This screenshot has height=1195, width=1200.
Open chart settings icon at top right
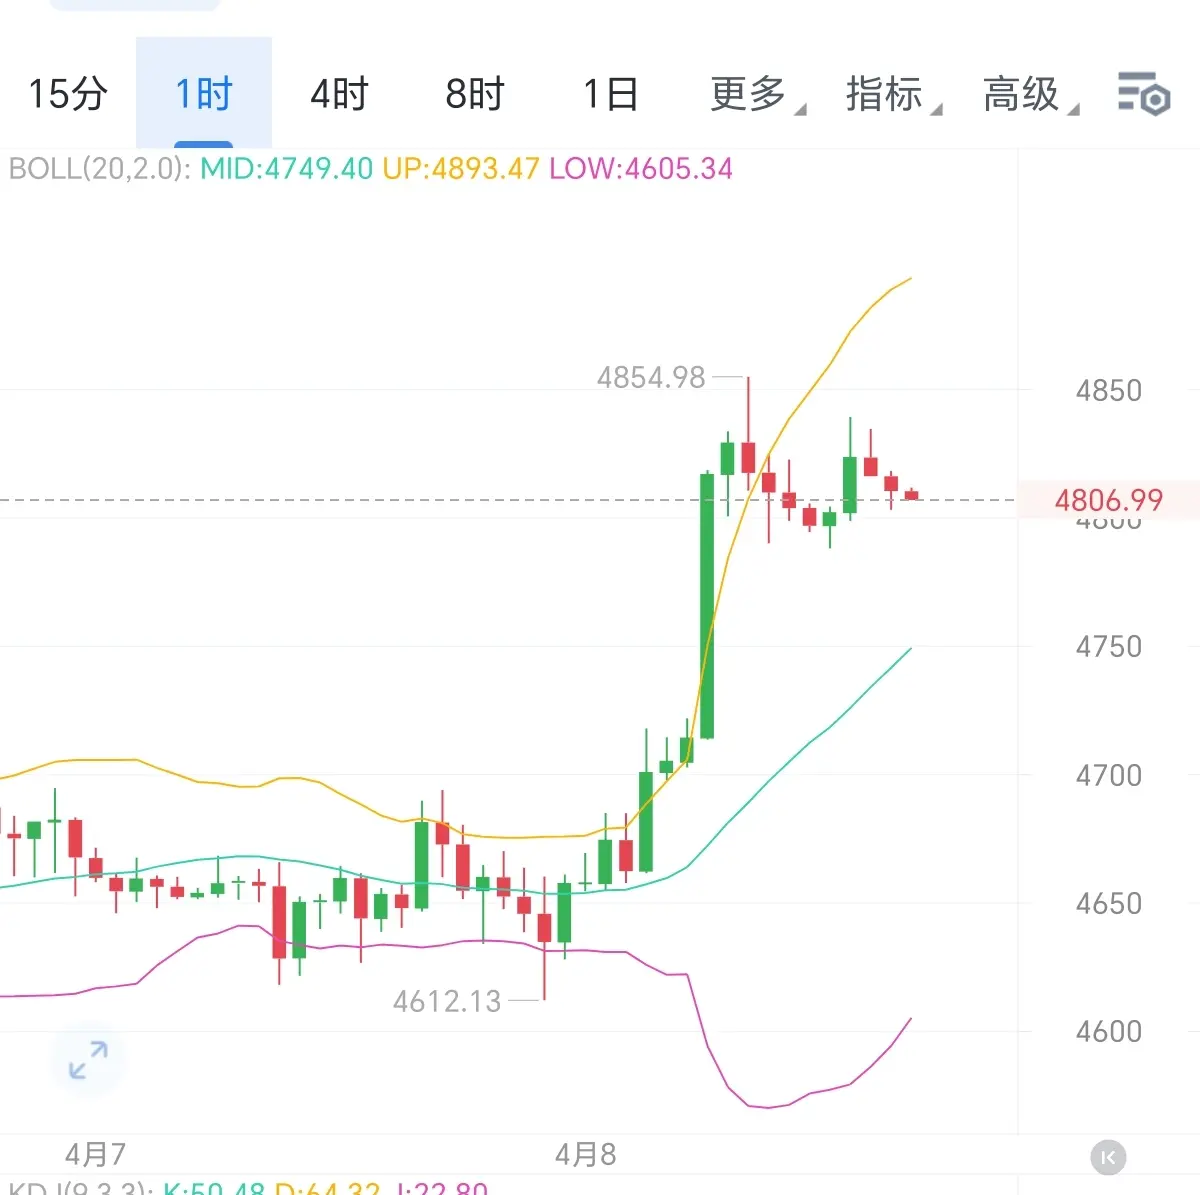(1143, 94)
